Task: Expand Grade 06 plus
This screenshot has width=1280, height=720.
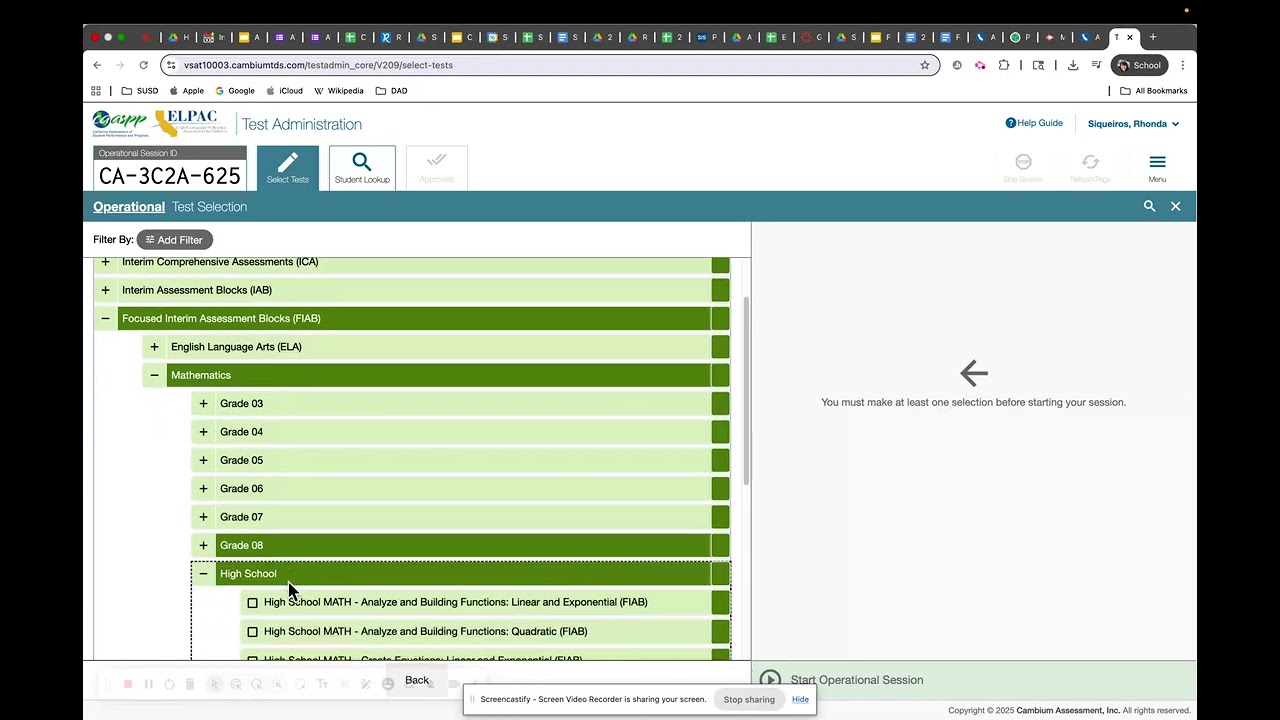Action: [203, 489]
